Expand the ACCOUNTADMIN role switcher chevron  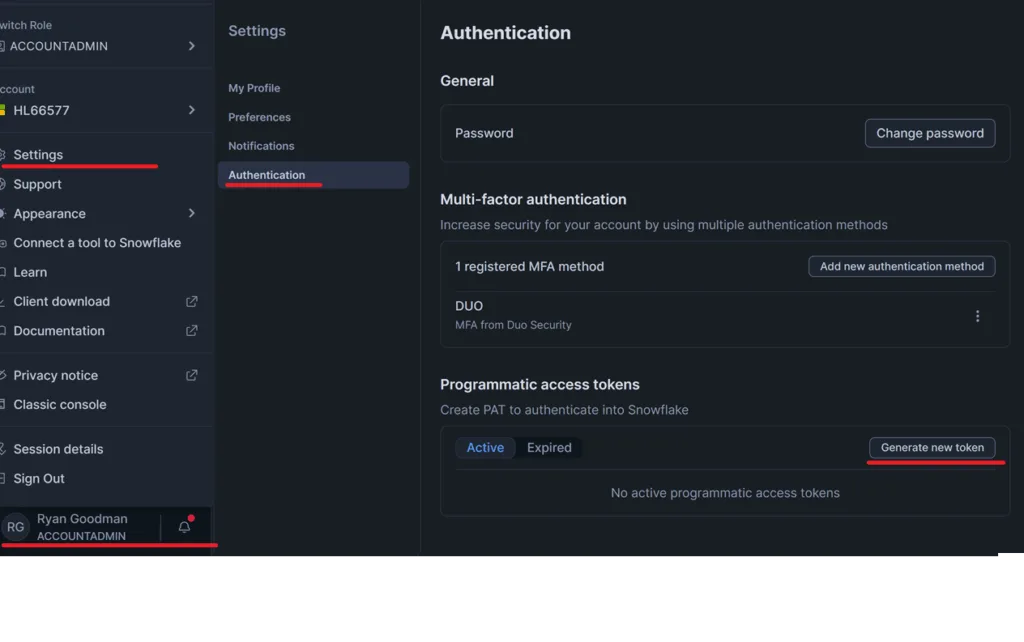click(x=191, y=46)
